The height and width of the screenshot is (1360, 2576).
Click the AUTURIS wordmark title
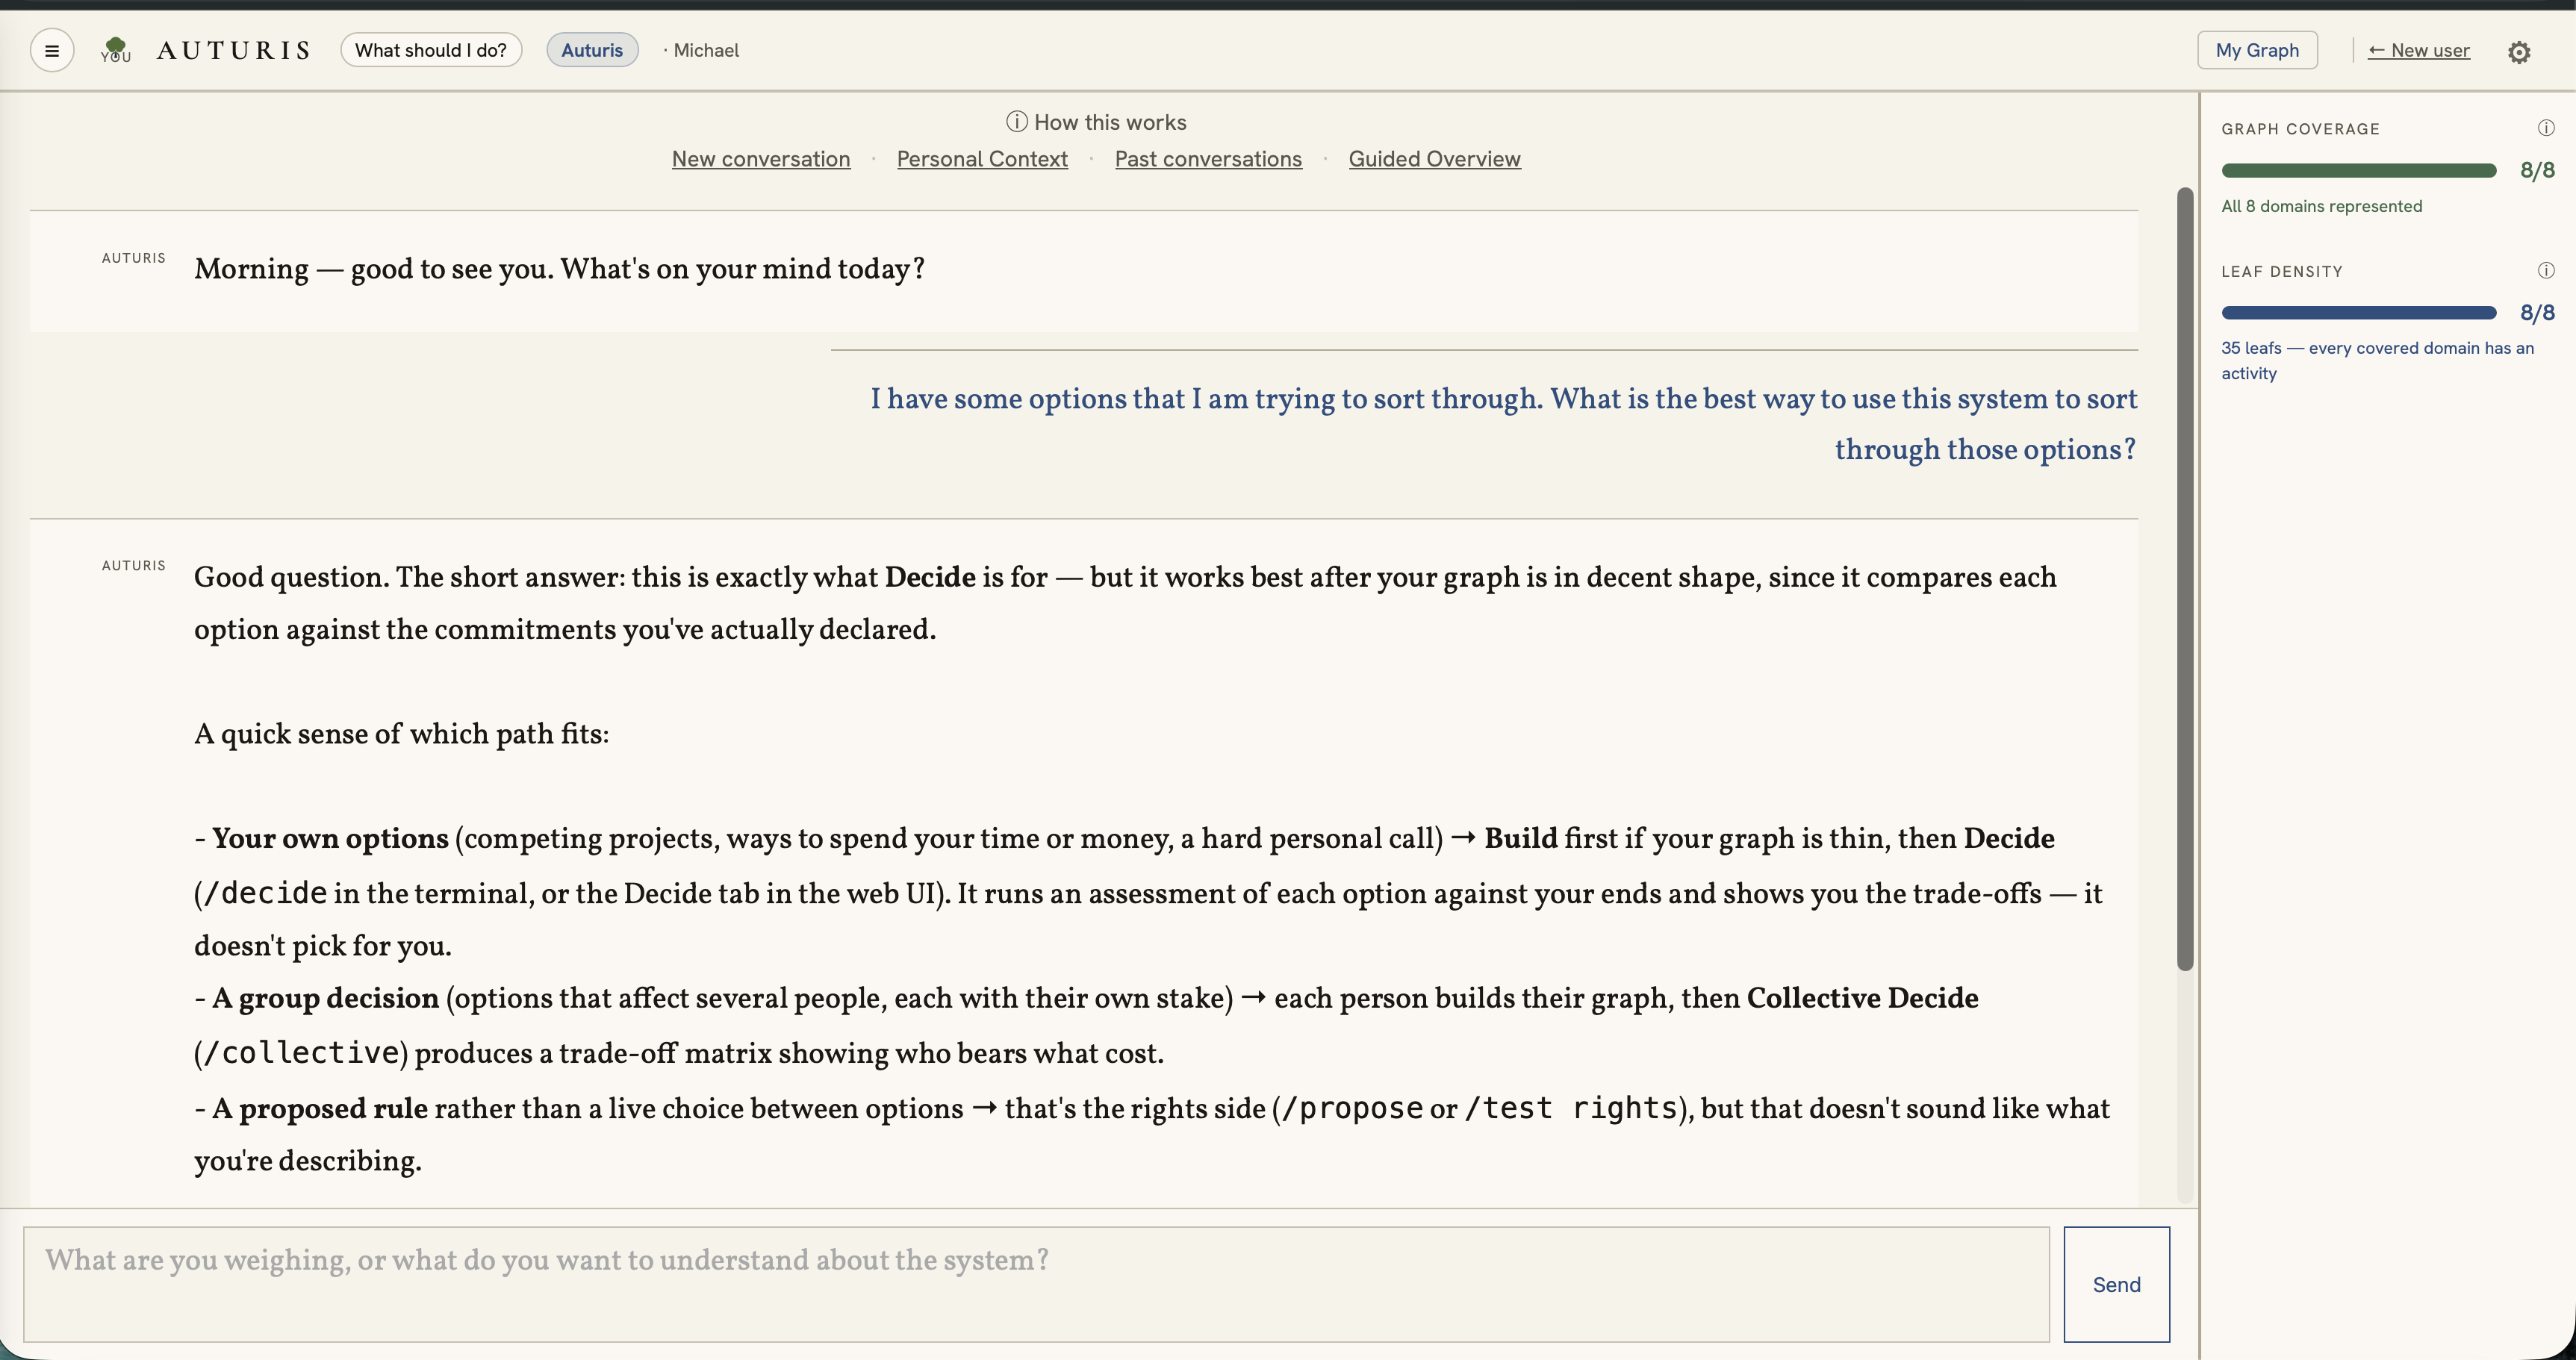click(x=233, y=50)
